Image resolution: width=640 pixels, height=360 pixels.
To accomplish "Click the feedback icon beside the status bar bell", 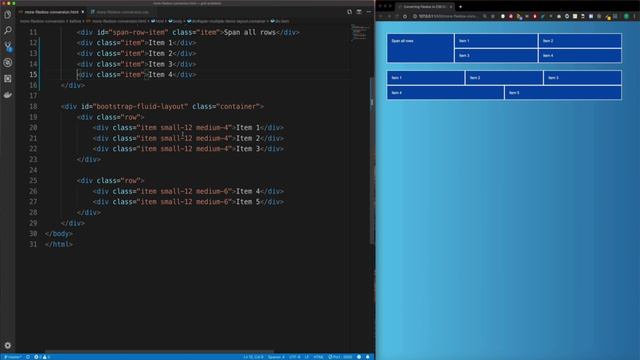I will point(359,357).
